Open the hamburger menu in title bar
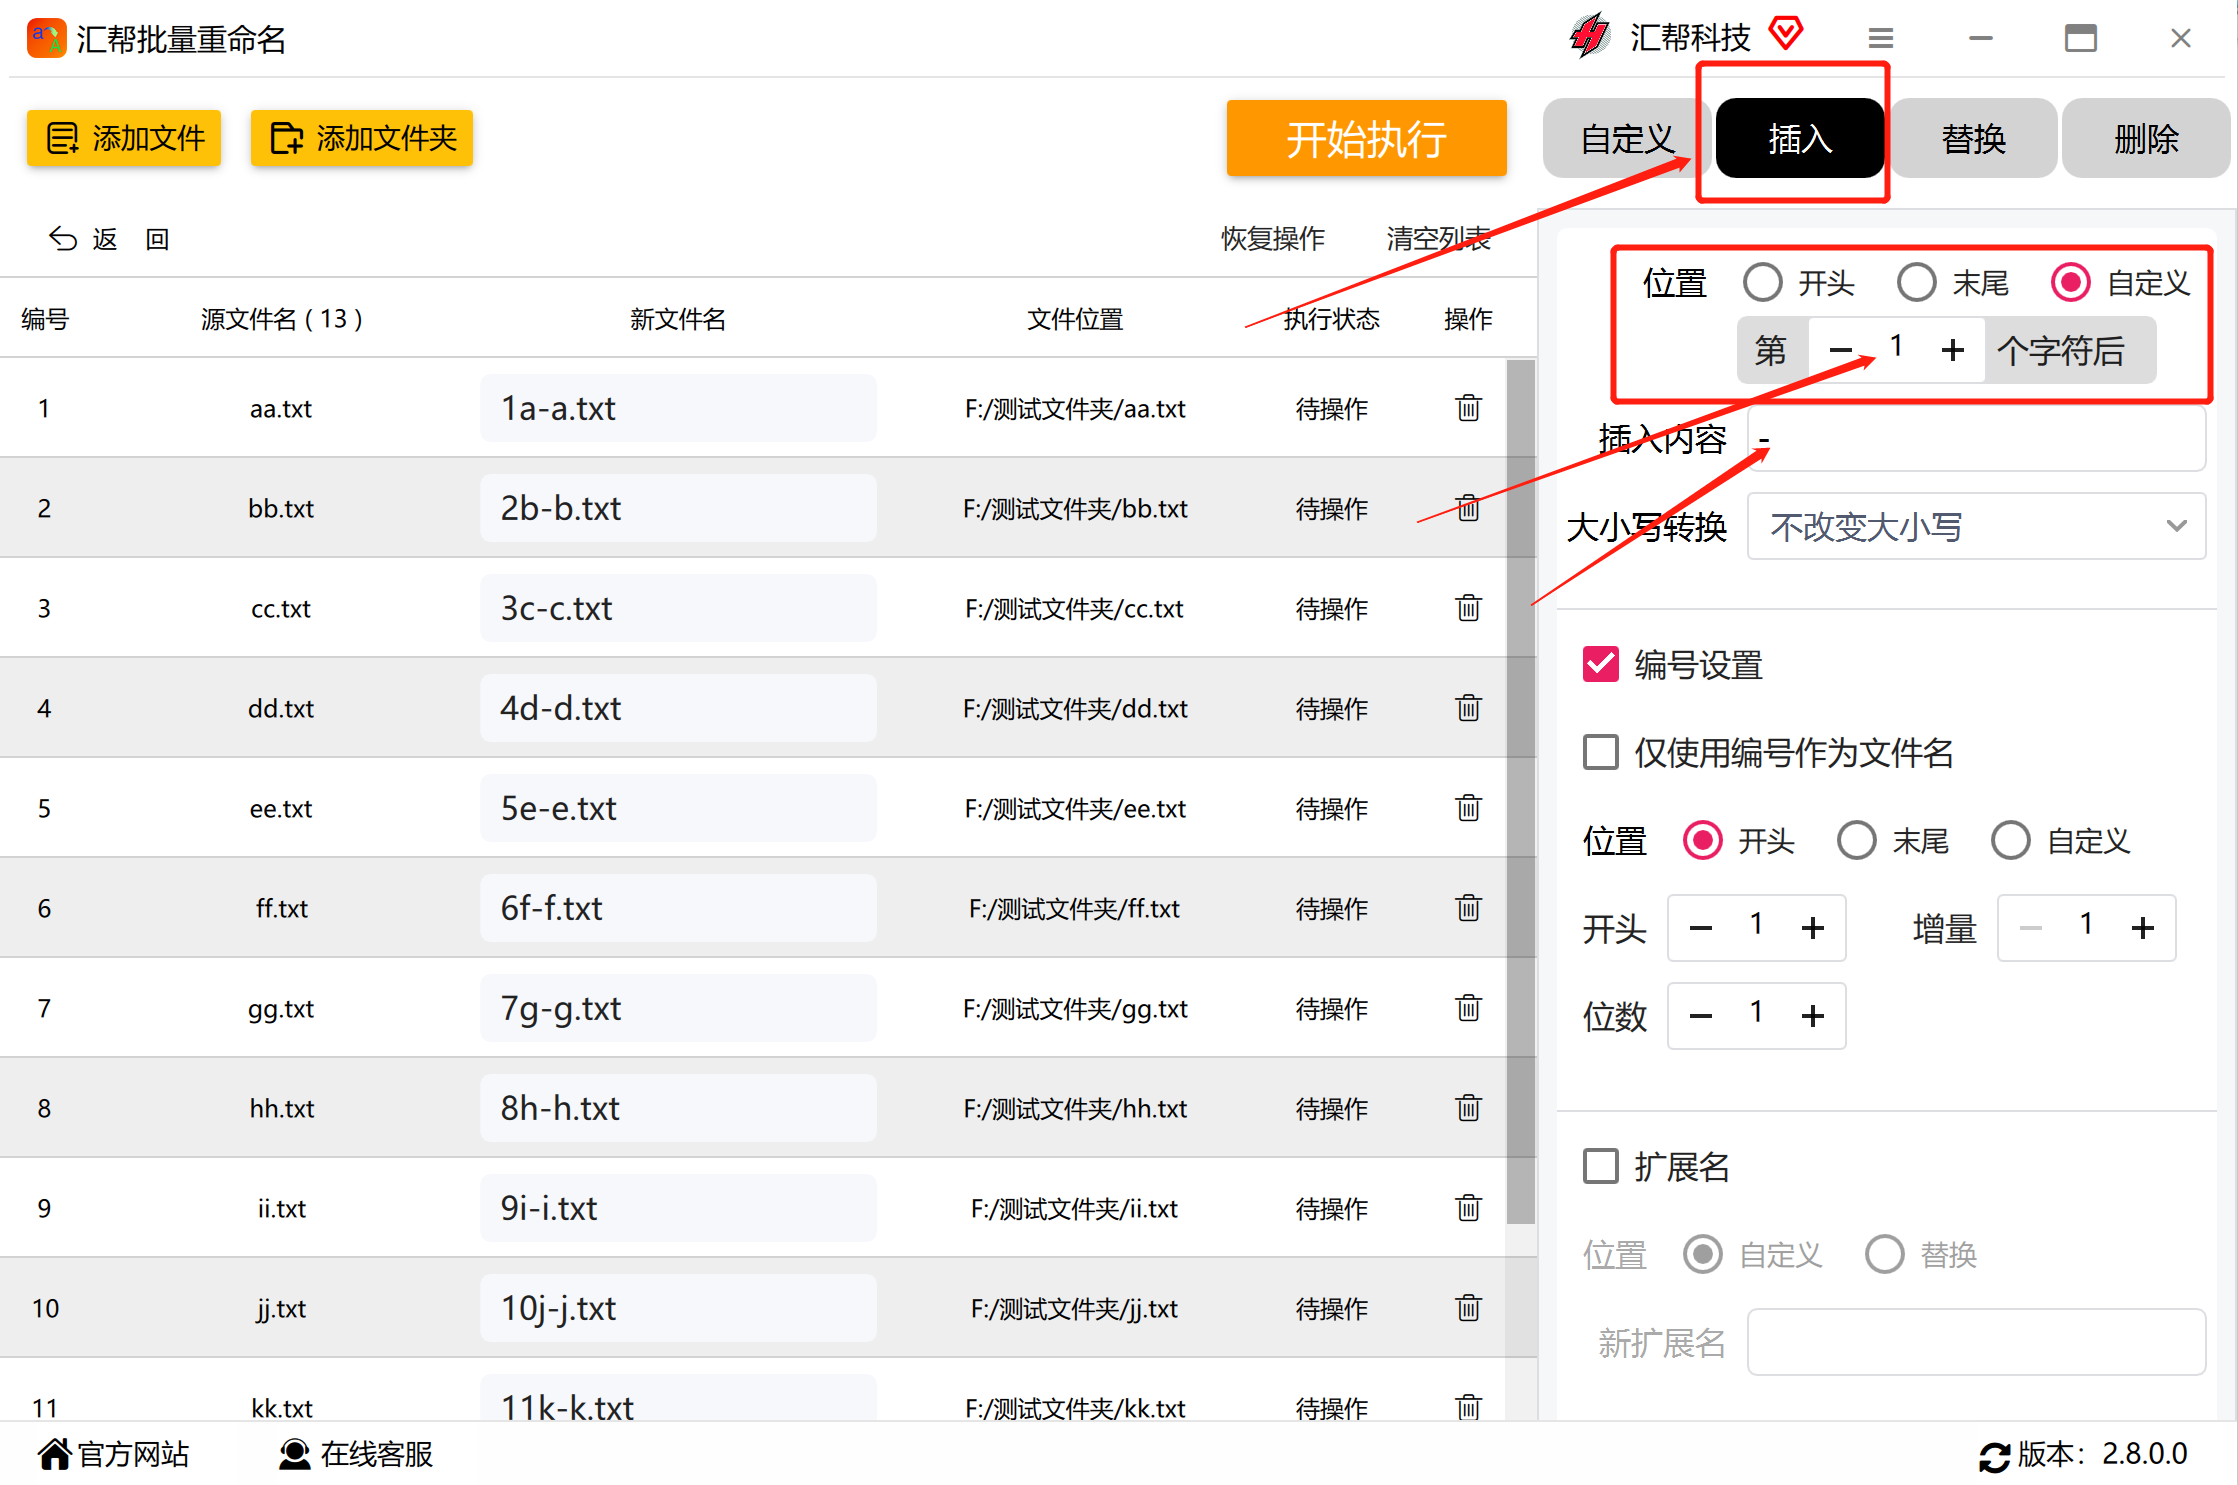The height and width of the screenshot is (1485, 2238). tap(1880, 38)
